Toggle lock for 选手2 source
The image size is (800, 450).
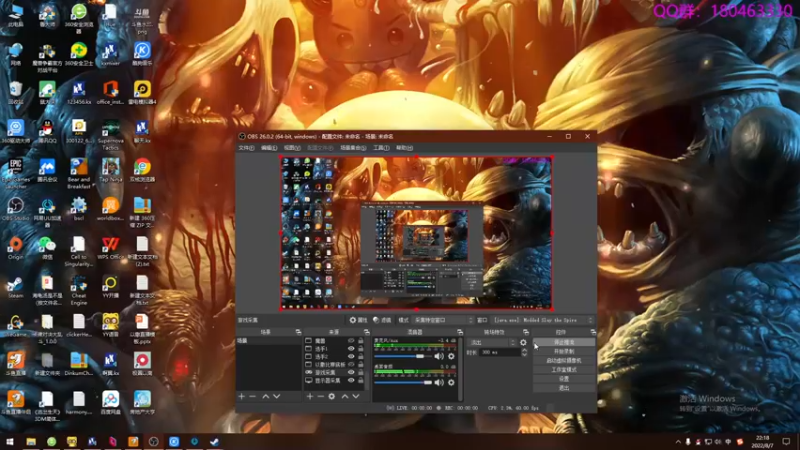(361, 357)
